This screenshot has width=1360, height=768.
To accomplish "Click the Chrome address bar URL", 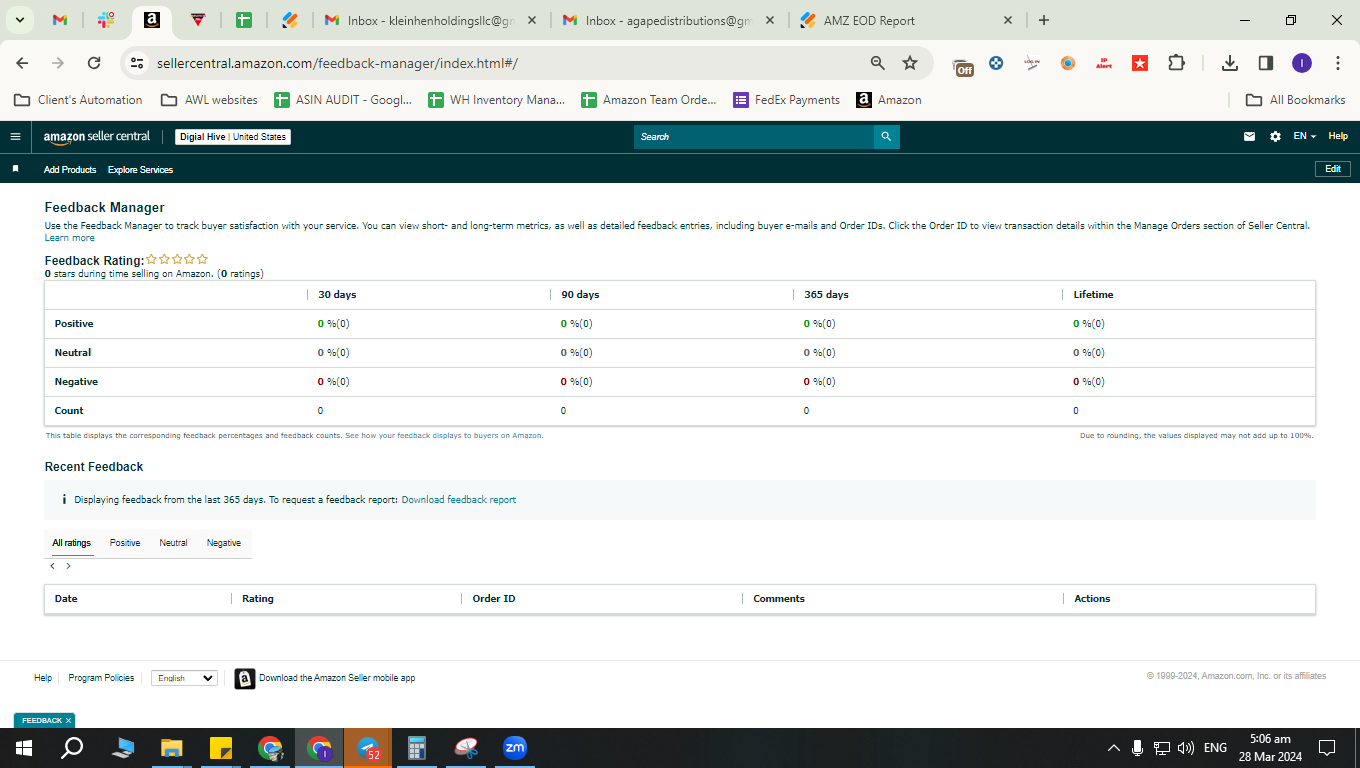I will click(x=337, y=63).
